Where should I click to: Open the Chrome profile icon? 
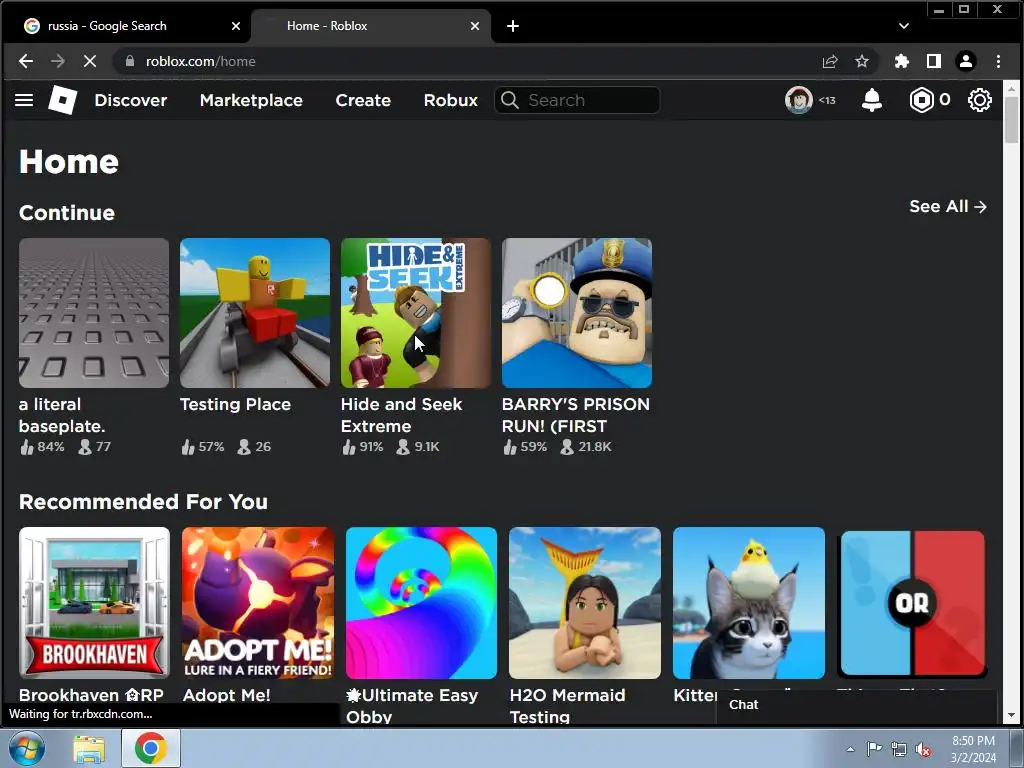tap(966, 61)
